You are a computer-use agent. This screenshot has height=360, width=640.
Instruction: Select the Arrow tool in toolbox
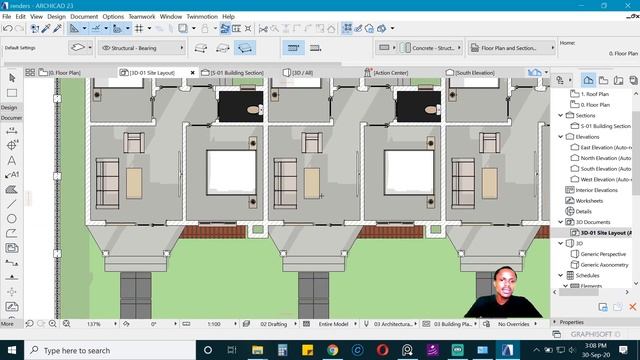coord(12,78)
